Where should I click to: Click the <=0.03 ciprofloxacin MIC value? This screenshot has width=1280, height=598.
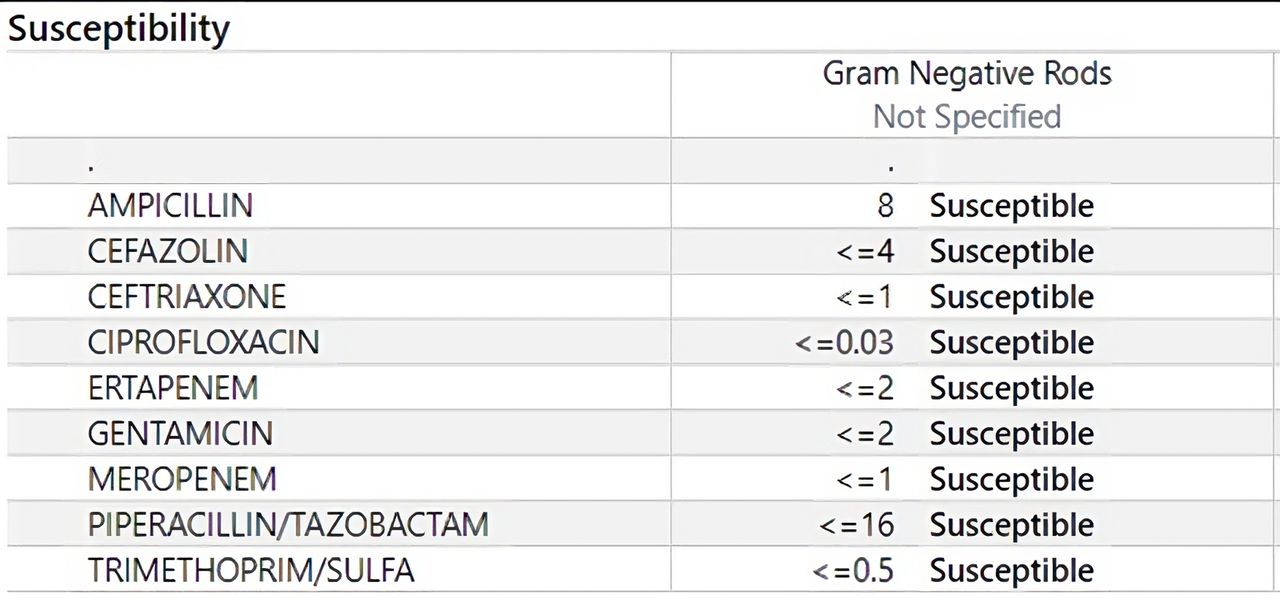click(x=845, y=342)
